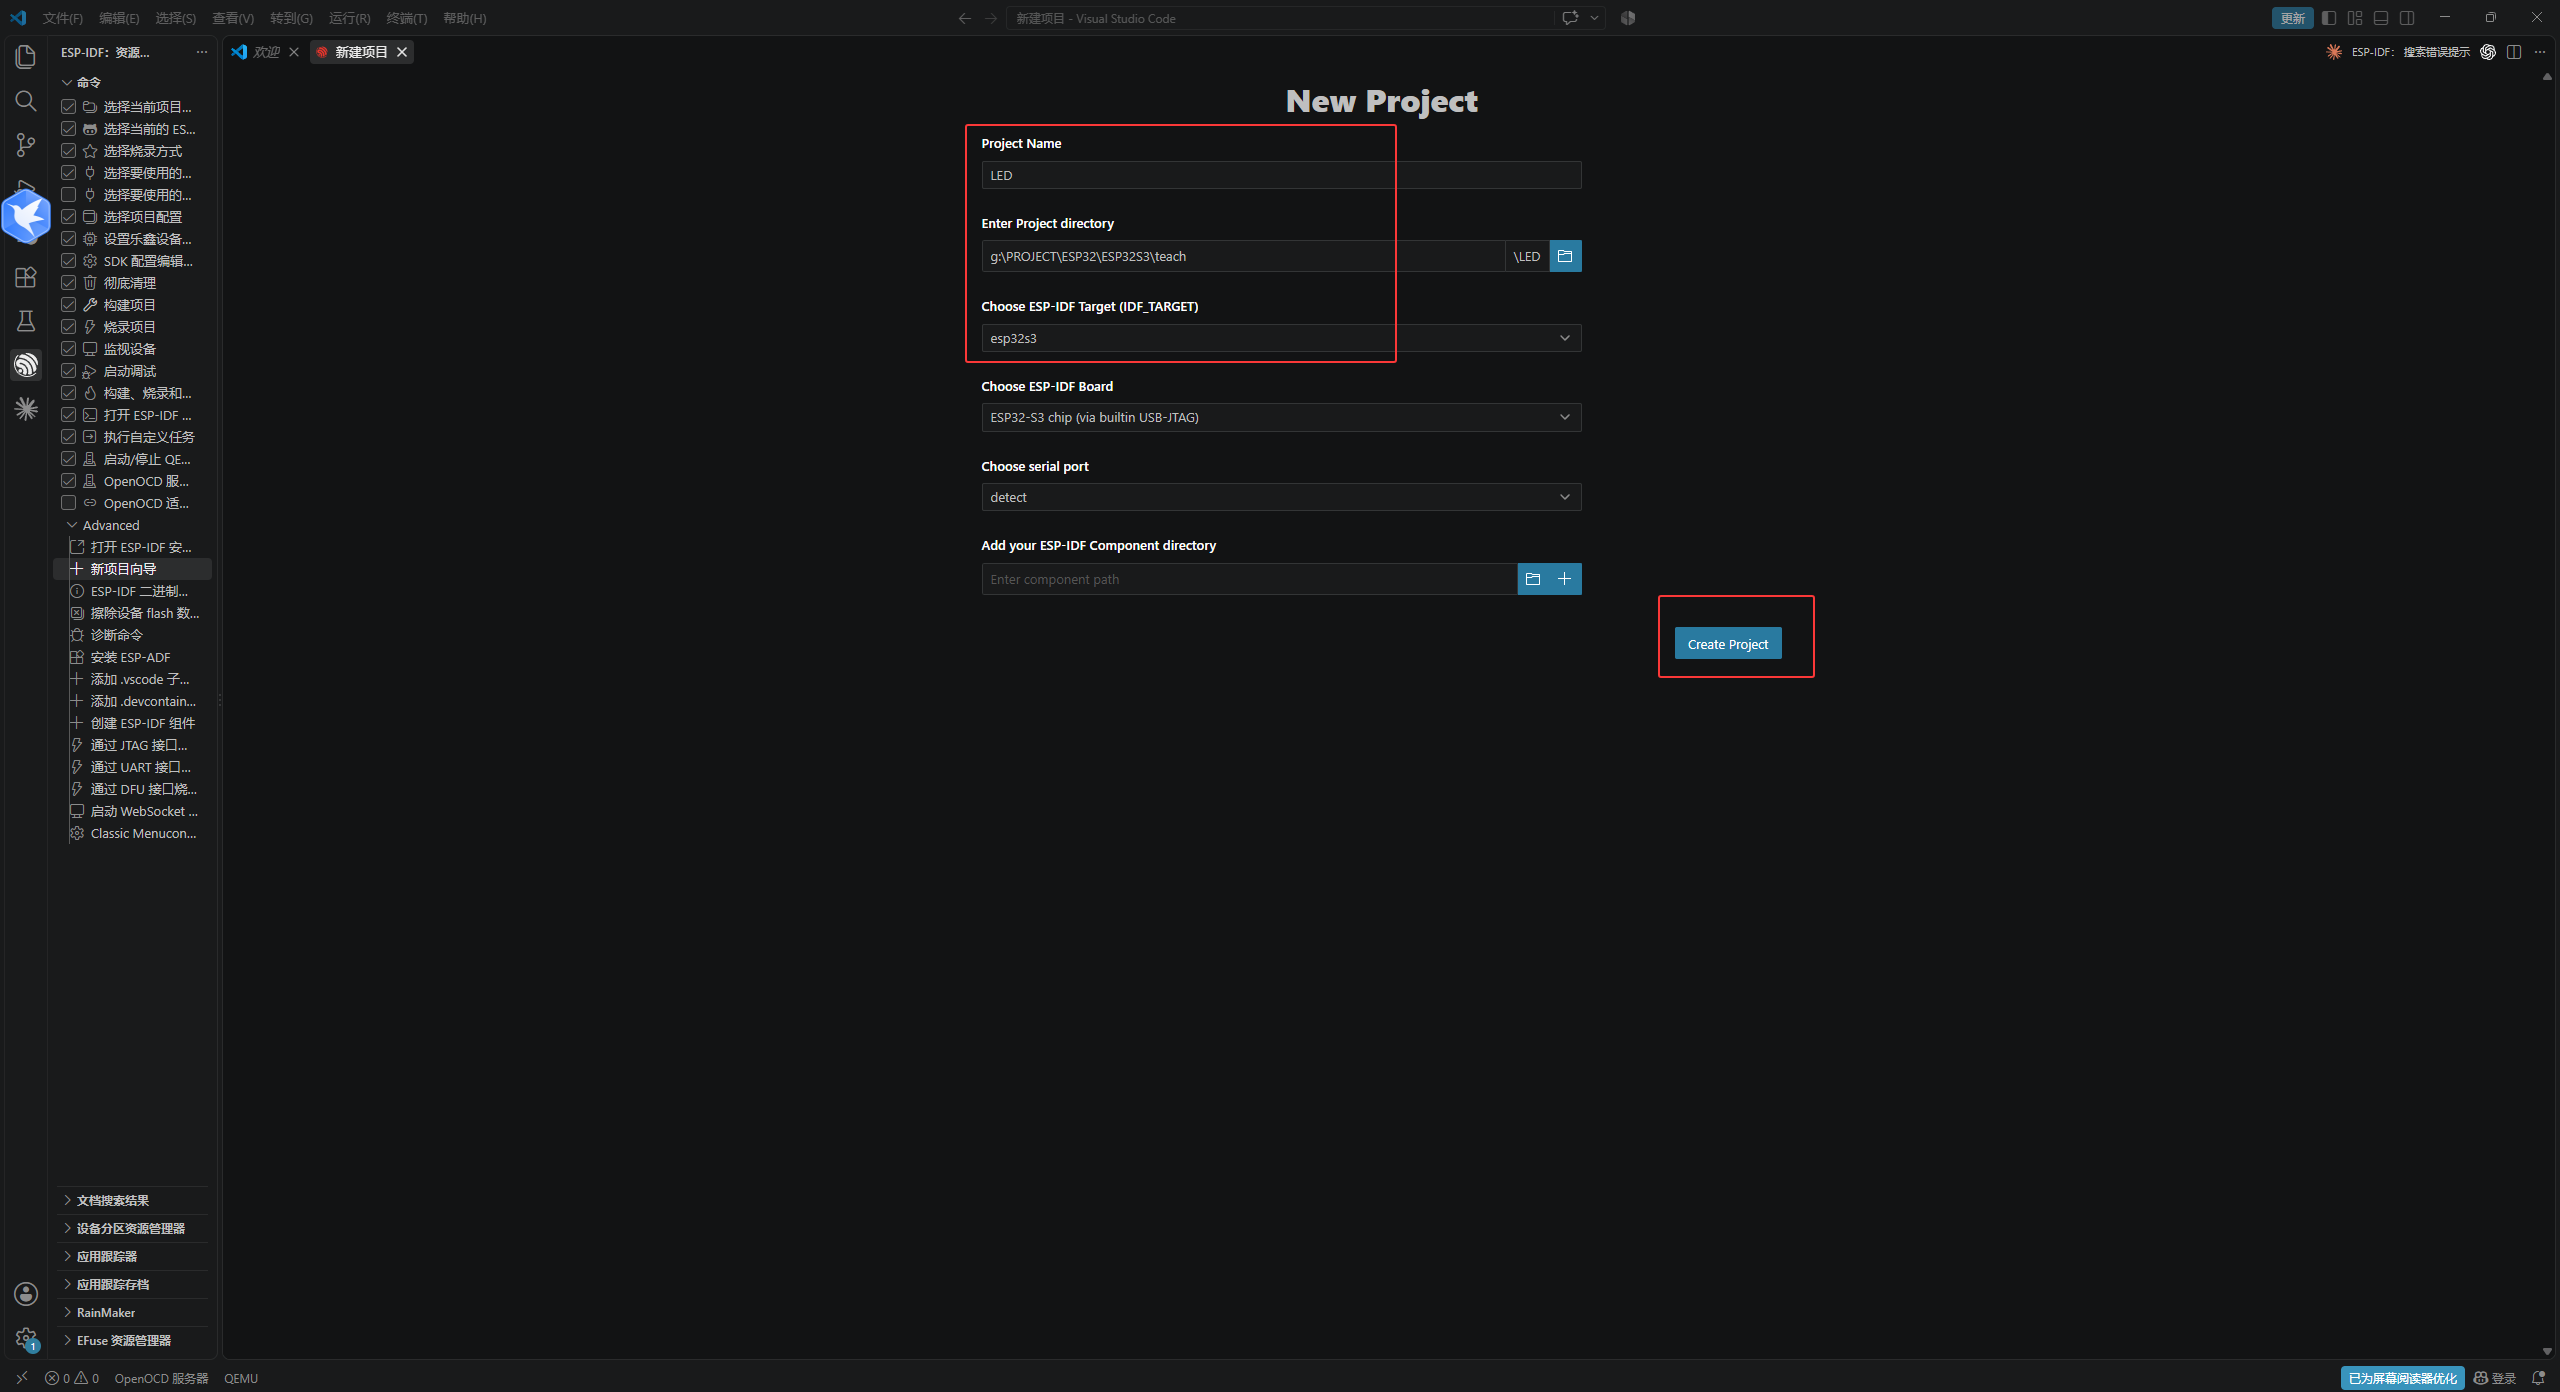This screenshot has width=2560, height=1392.
Task: Open the 帮助(H) menu
Action: coord(464,18)
